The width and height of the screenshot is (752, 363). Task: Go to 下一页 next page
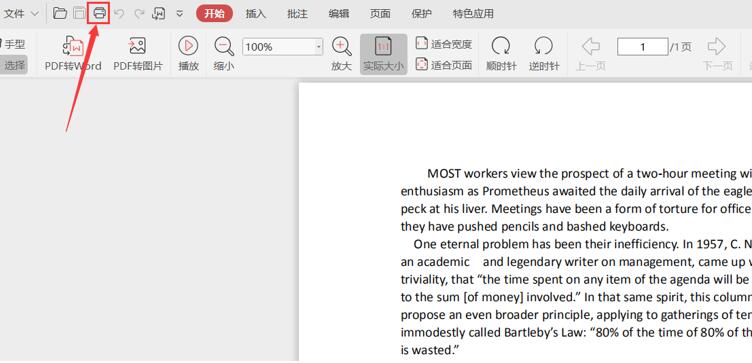tap(717, 54)
